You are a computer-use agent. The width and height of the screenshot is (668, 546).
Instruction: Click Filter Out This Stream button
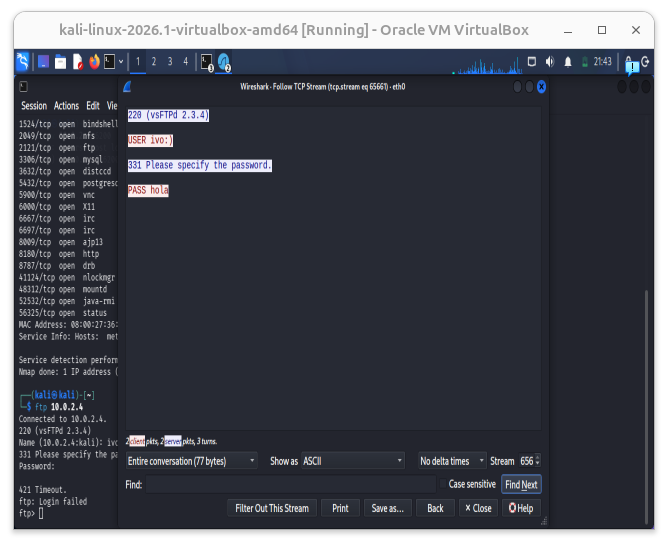pos(272,509)
